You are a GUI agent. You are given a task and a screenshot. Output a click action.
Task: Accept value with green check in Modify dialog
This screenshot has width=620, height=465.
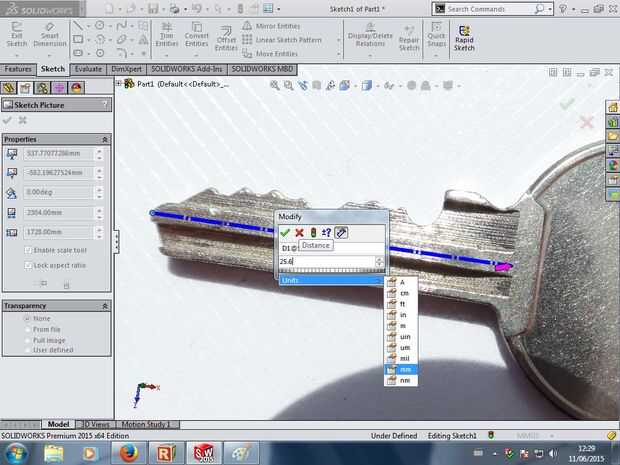tap(285, 232)
